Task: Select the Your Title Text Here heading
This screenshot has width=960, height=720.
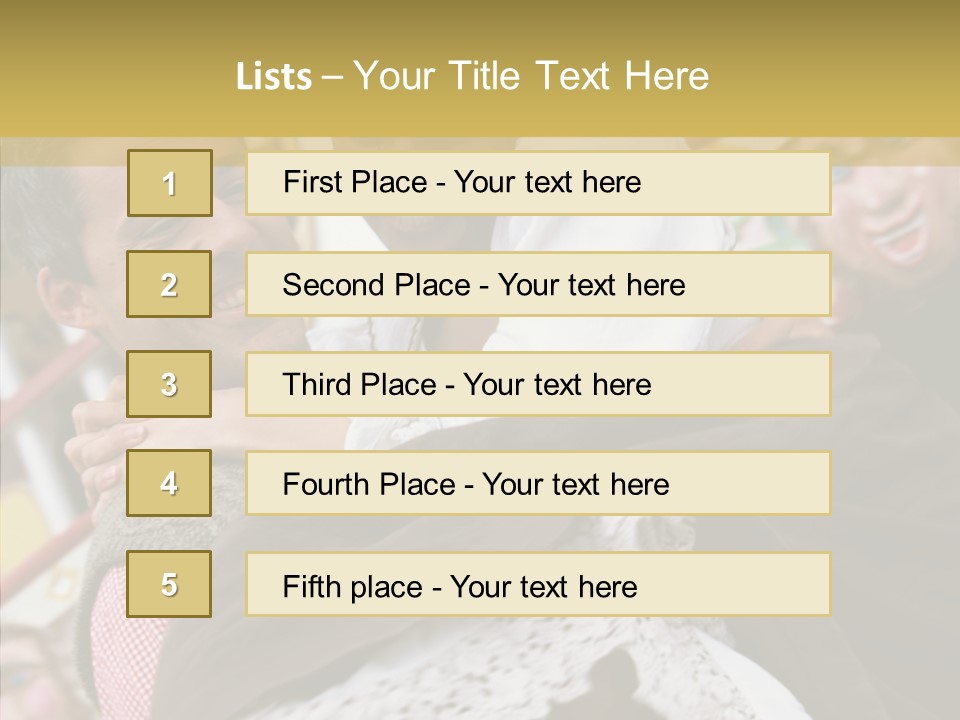Action: tap(531, 77)
